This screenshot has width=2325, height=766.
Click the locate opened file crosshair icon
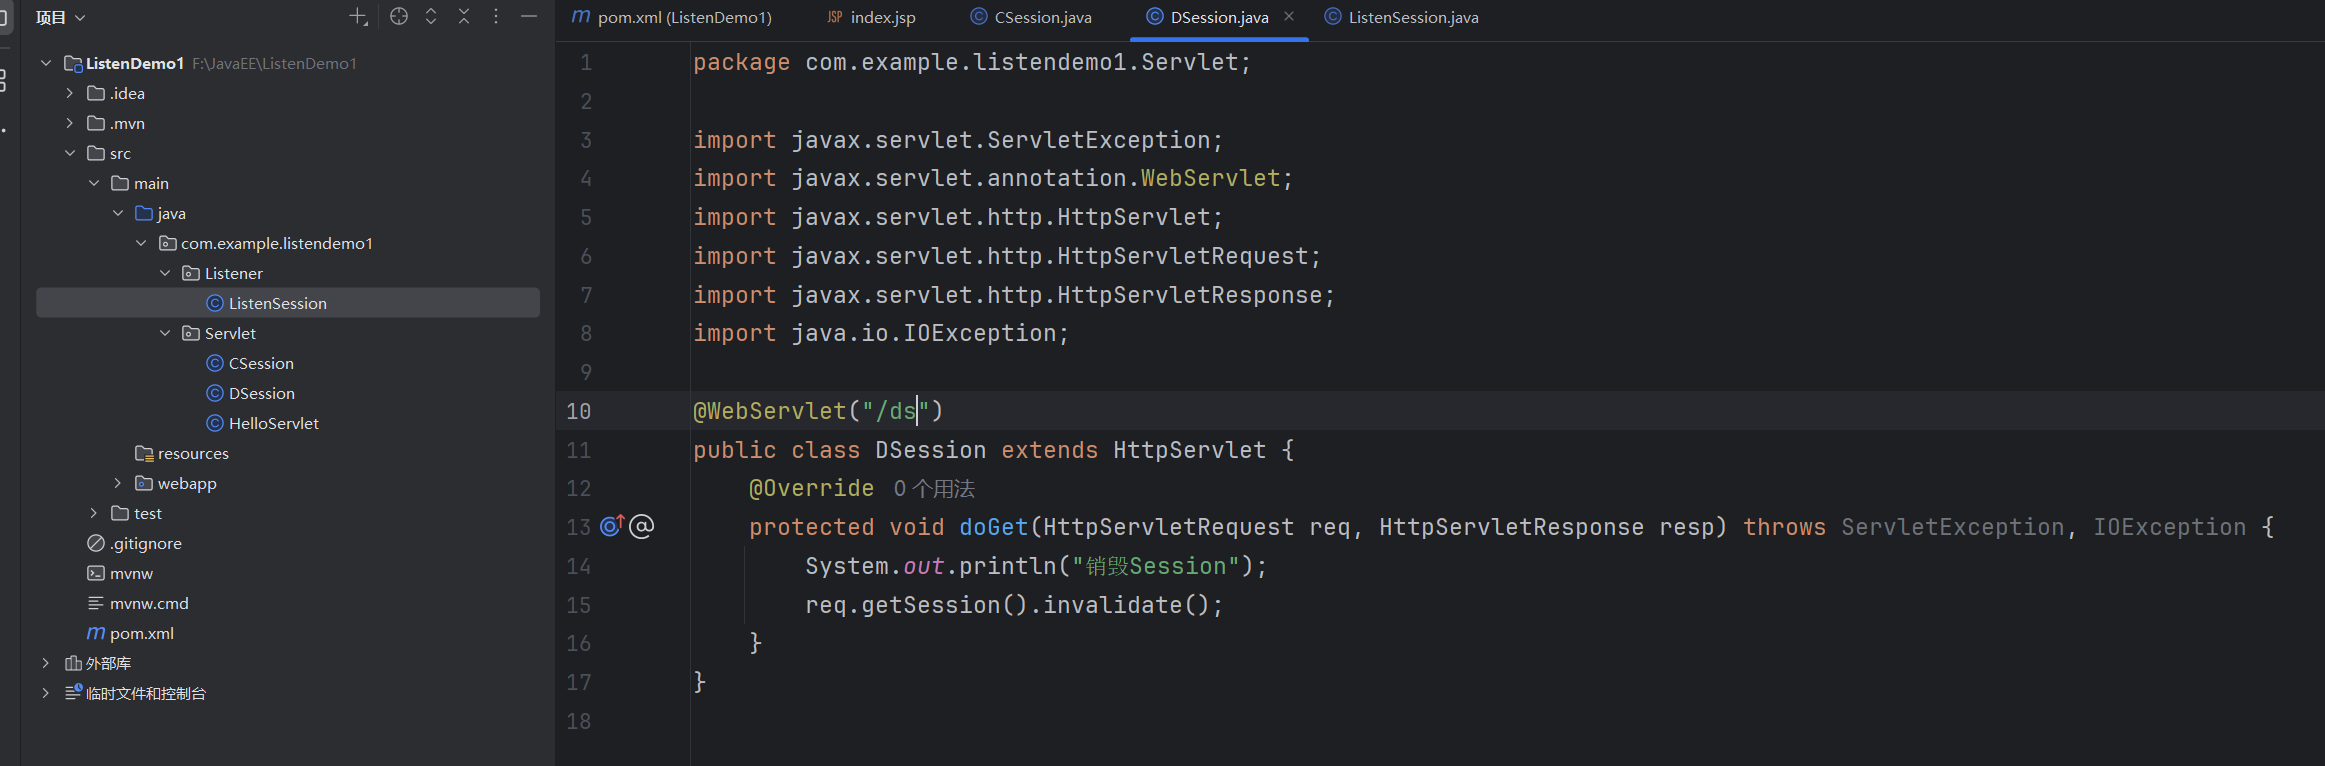click(x=399, y=16)
